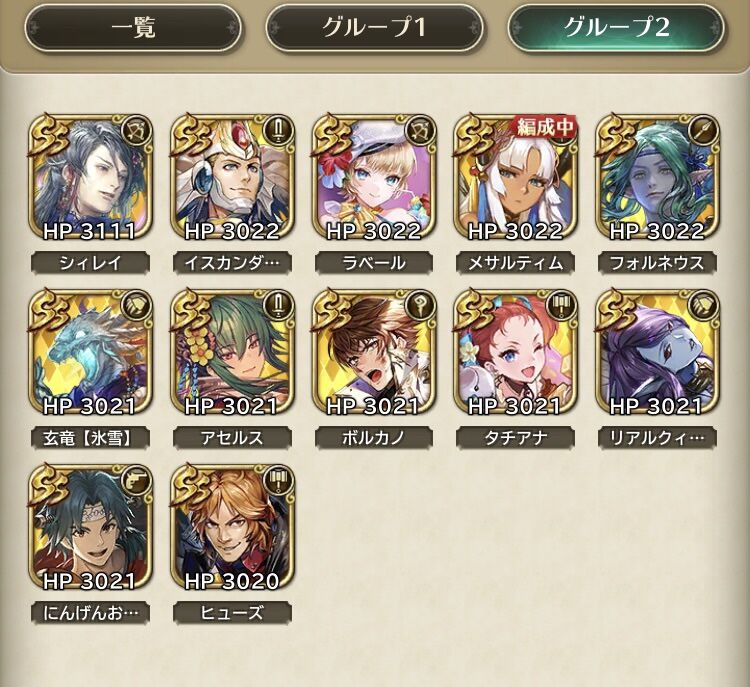Viewport: 750px width, 687px height.
Task: Click the フォルネウス name label
Action: (657, 263)
